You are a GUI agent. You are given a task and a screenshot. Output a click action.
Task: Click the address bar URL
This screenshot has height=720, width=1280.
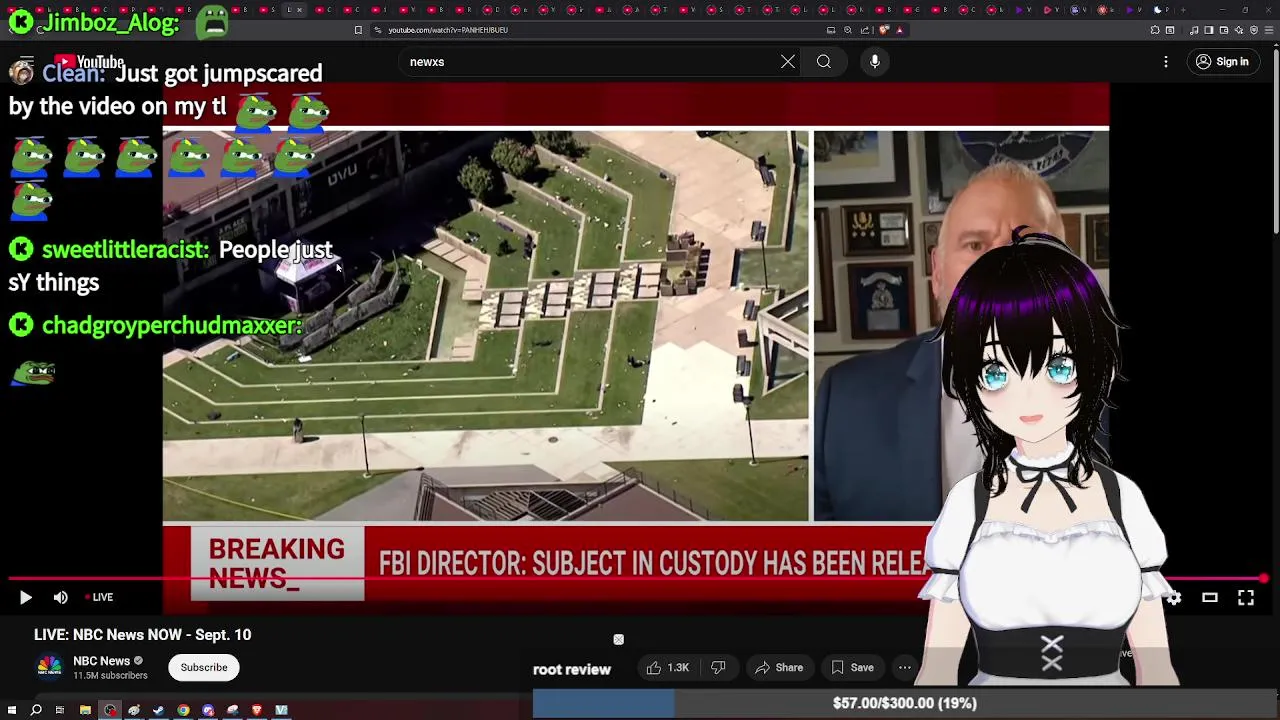tap(448, 30)
